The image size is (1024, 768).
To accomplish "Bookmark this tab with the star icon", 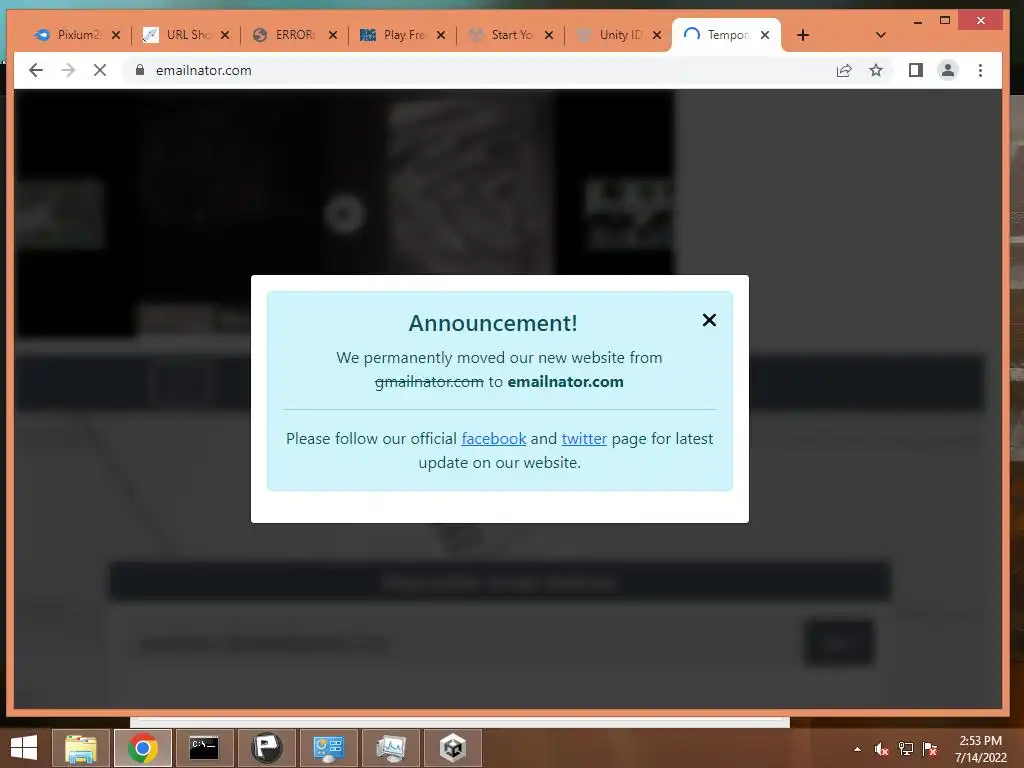I will click(x=876, y=70).
